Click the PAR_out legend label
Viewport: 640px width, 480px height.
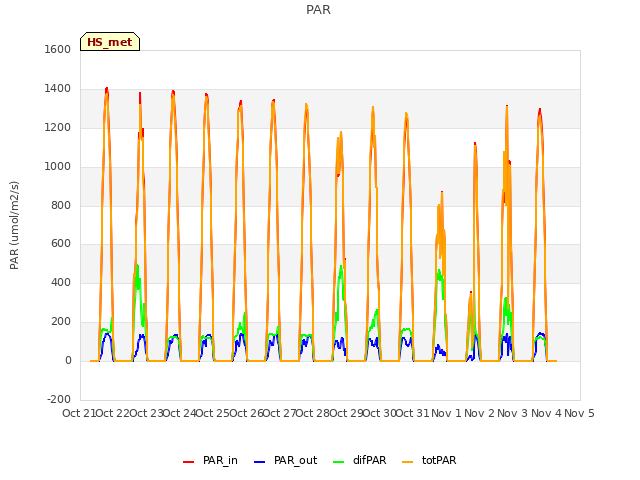click(x=296, y=460)
